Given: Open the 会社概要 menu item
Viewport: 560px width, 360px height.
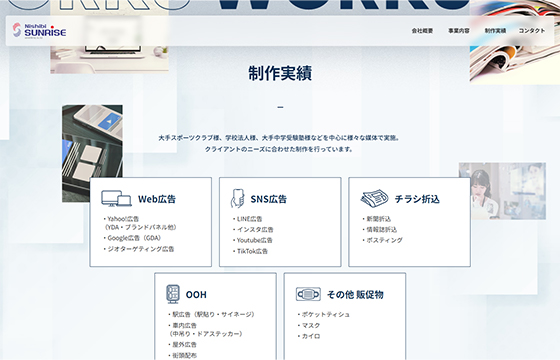Looking at the screenshot, I should click(x=422, y=31).
